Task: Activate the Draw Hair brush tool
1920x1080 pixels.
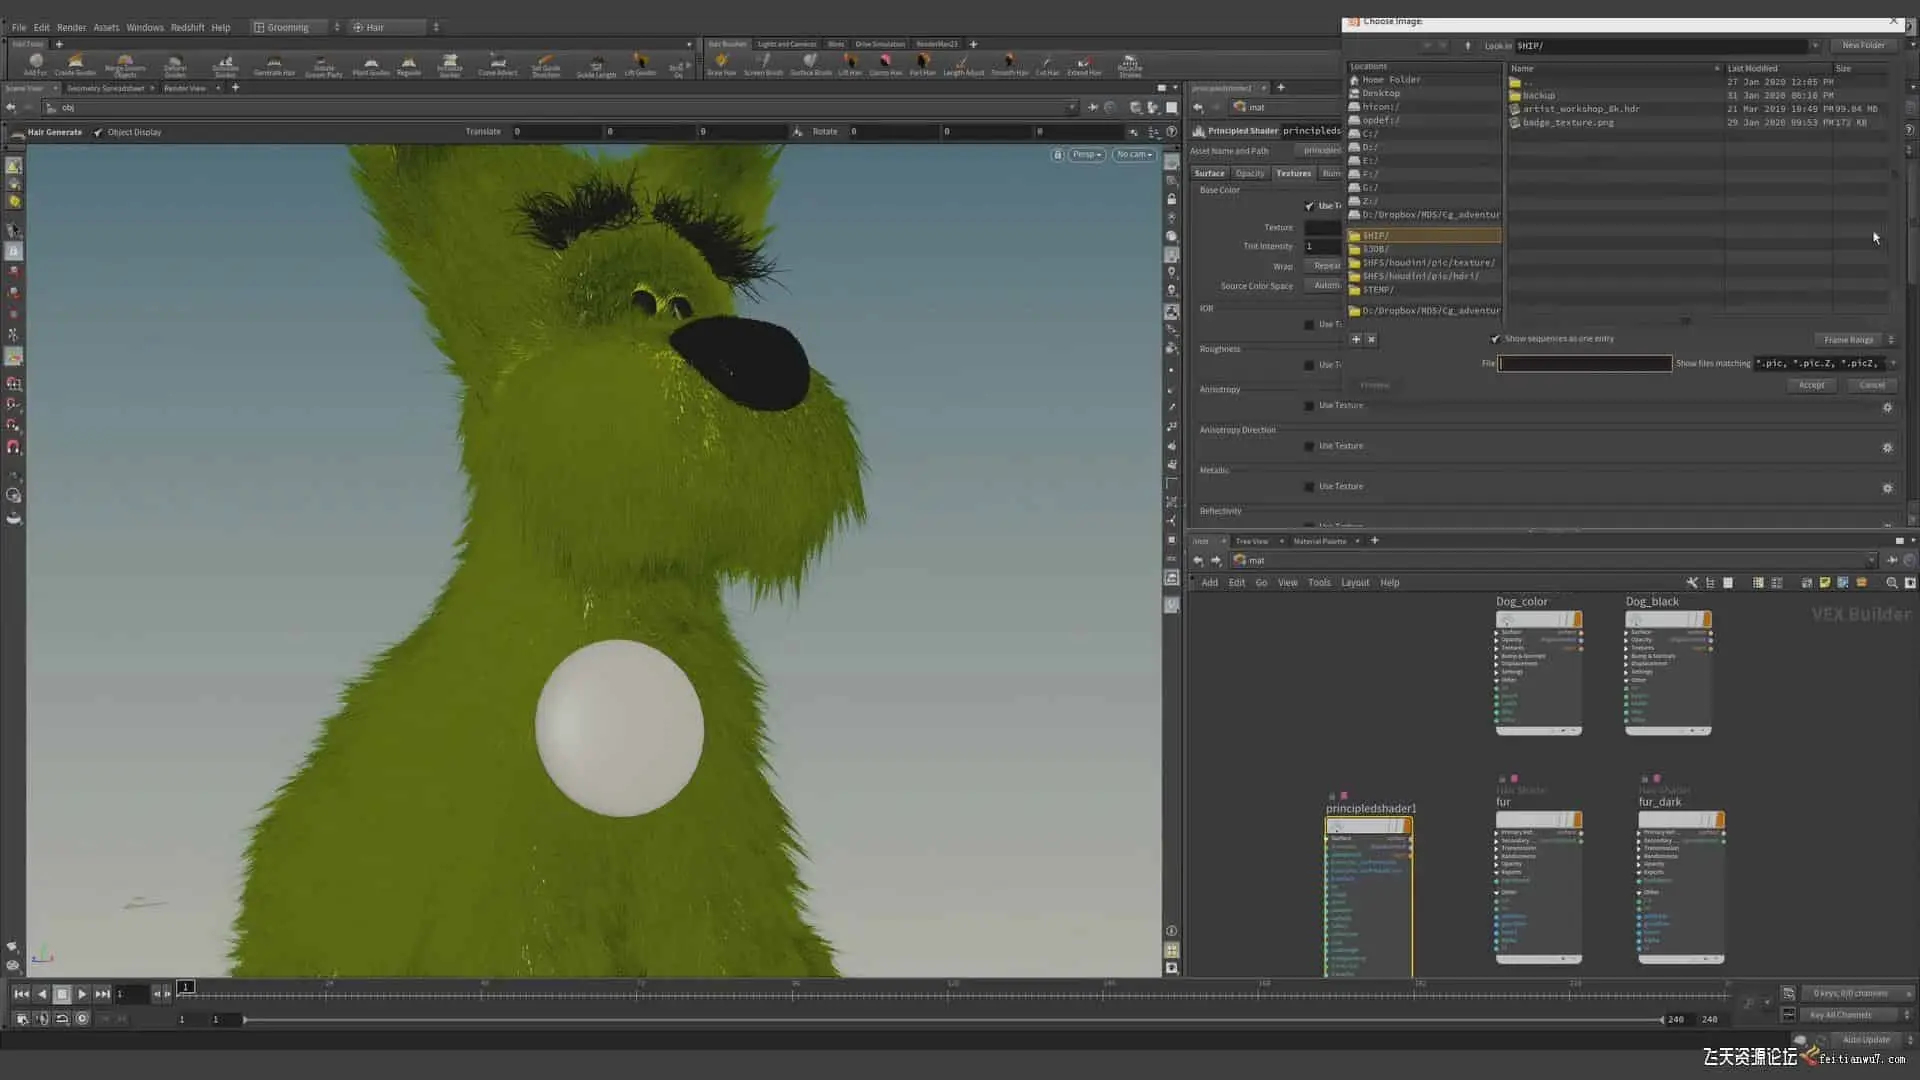Action: [x=721, y=64]
